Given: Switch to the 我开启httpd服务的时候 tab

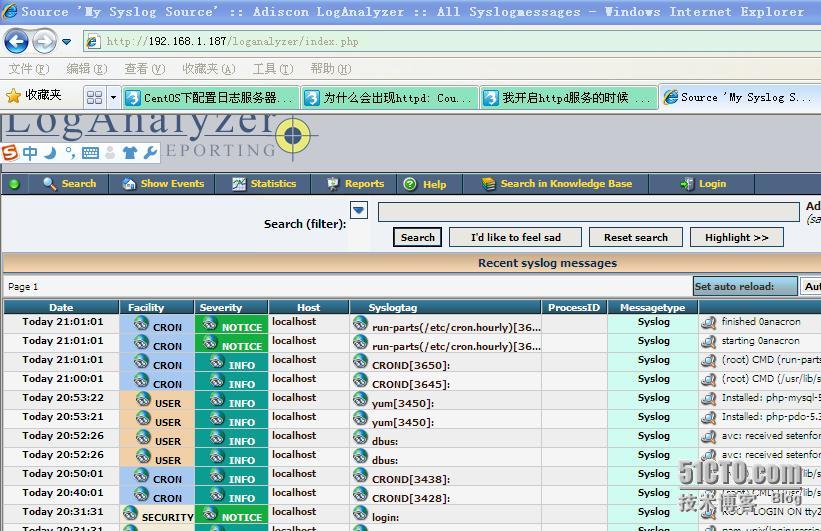Looking at the screenshot, I should pos(569,98).
